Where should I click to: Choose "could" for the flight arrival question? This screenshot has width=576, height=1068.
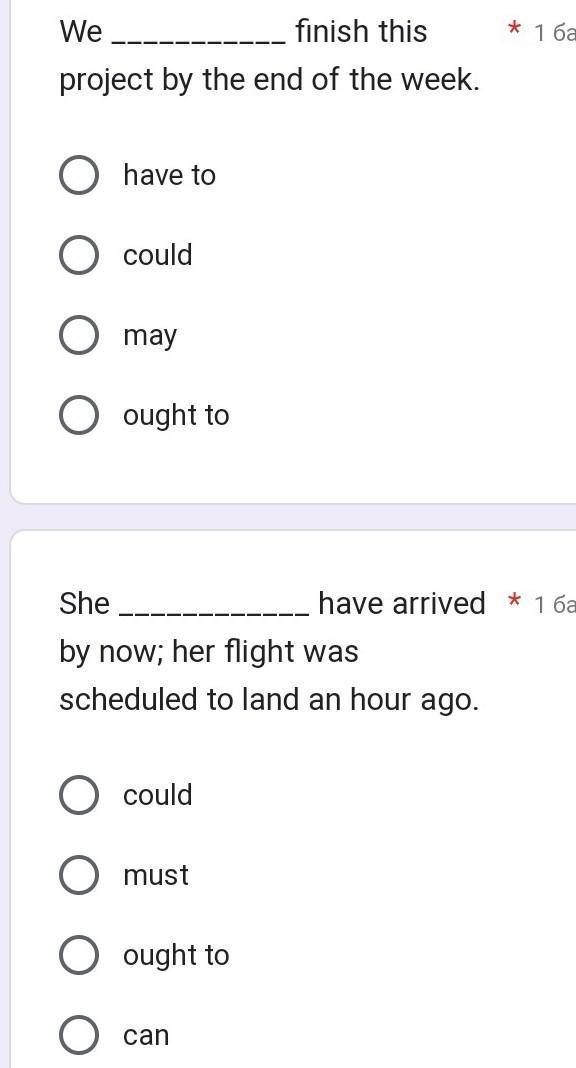(x=79, y=795)
